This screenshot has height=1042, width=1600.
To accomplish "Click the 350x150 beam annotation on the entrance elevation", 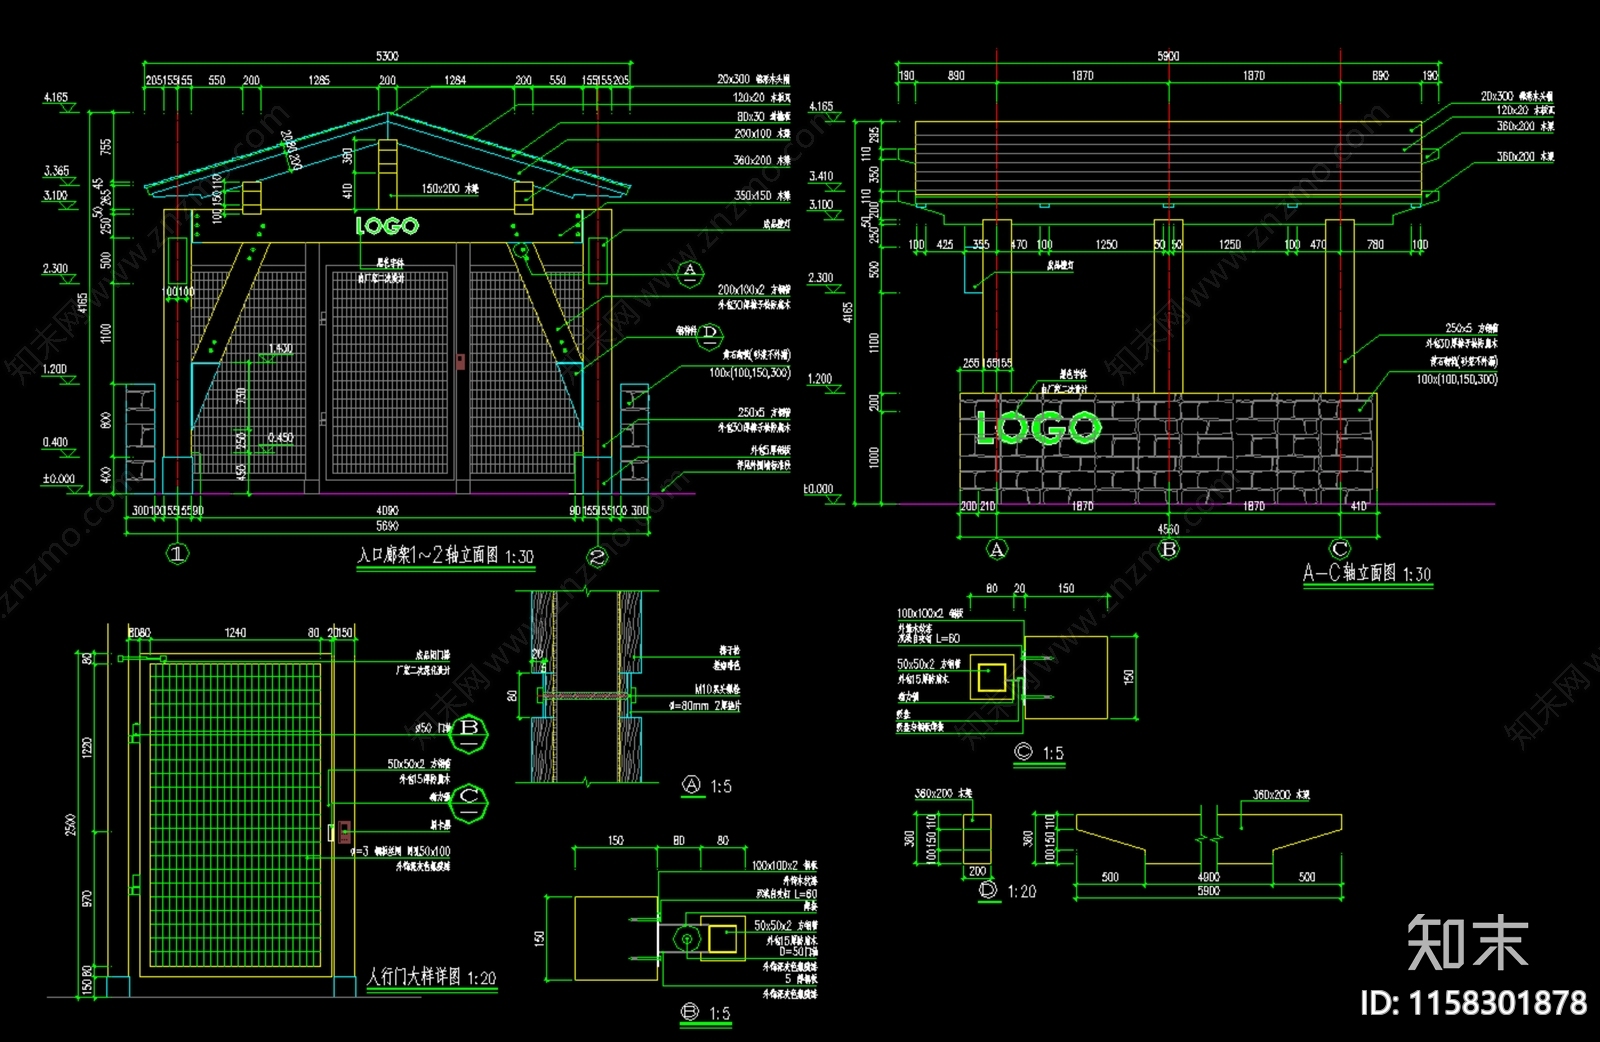I will [x=762, y=196].
